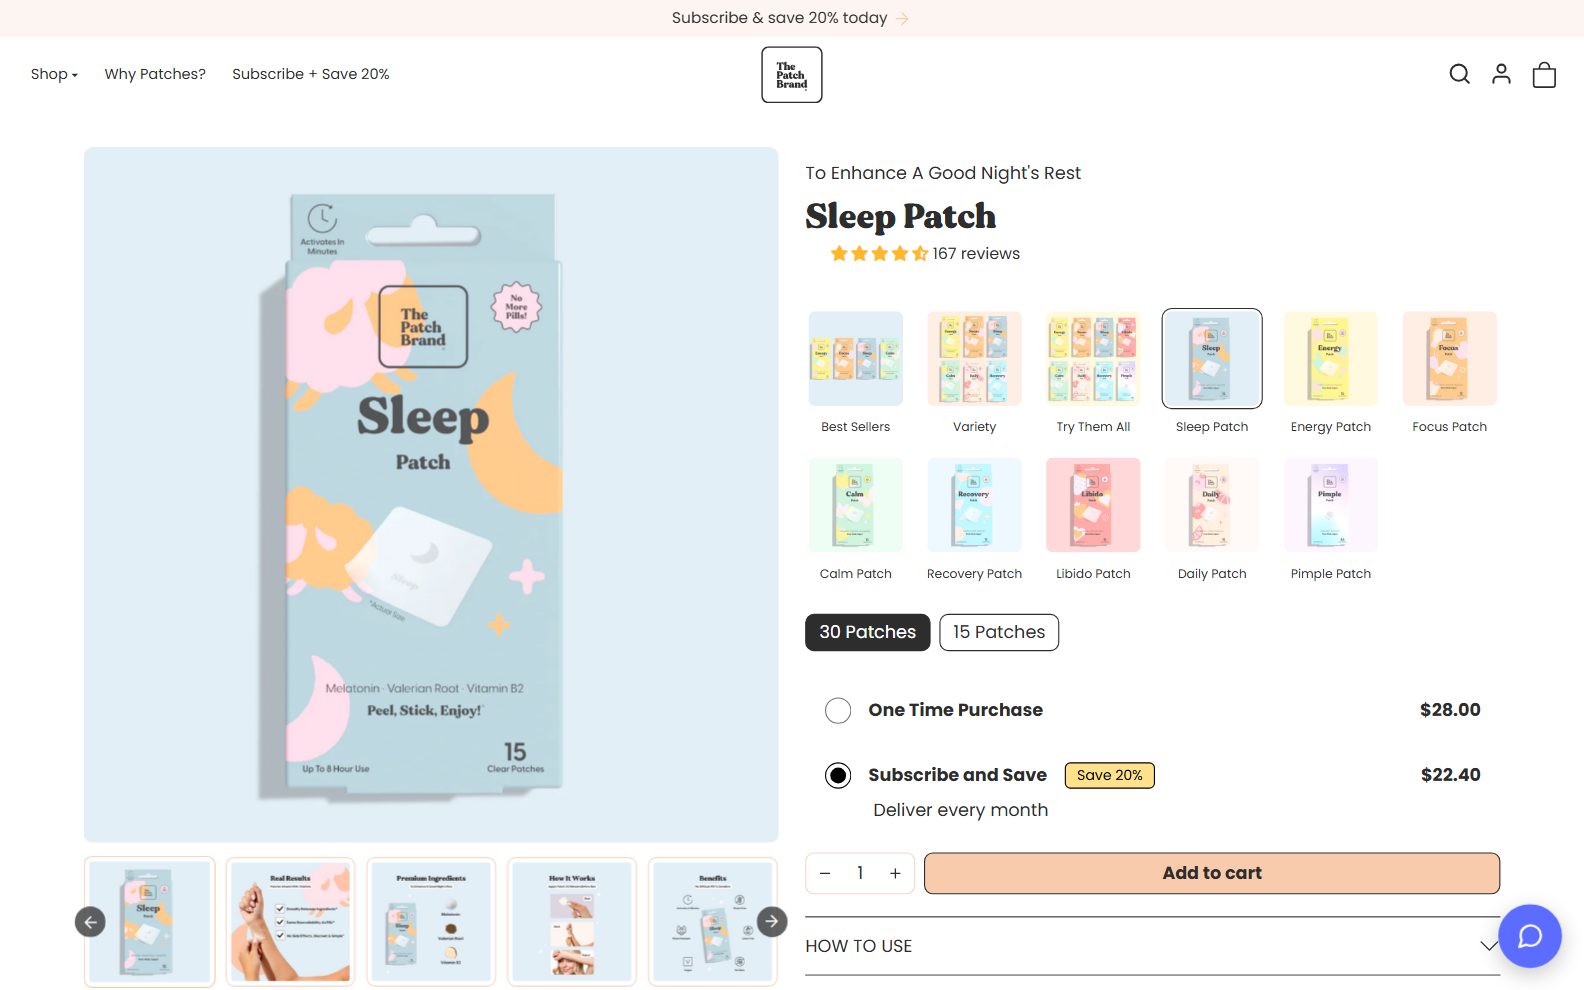1584x990 pixels.
Task: Expand the HOW TO USE section
Action: (x=1152, y=946)
